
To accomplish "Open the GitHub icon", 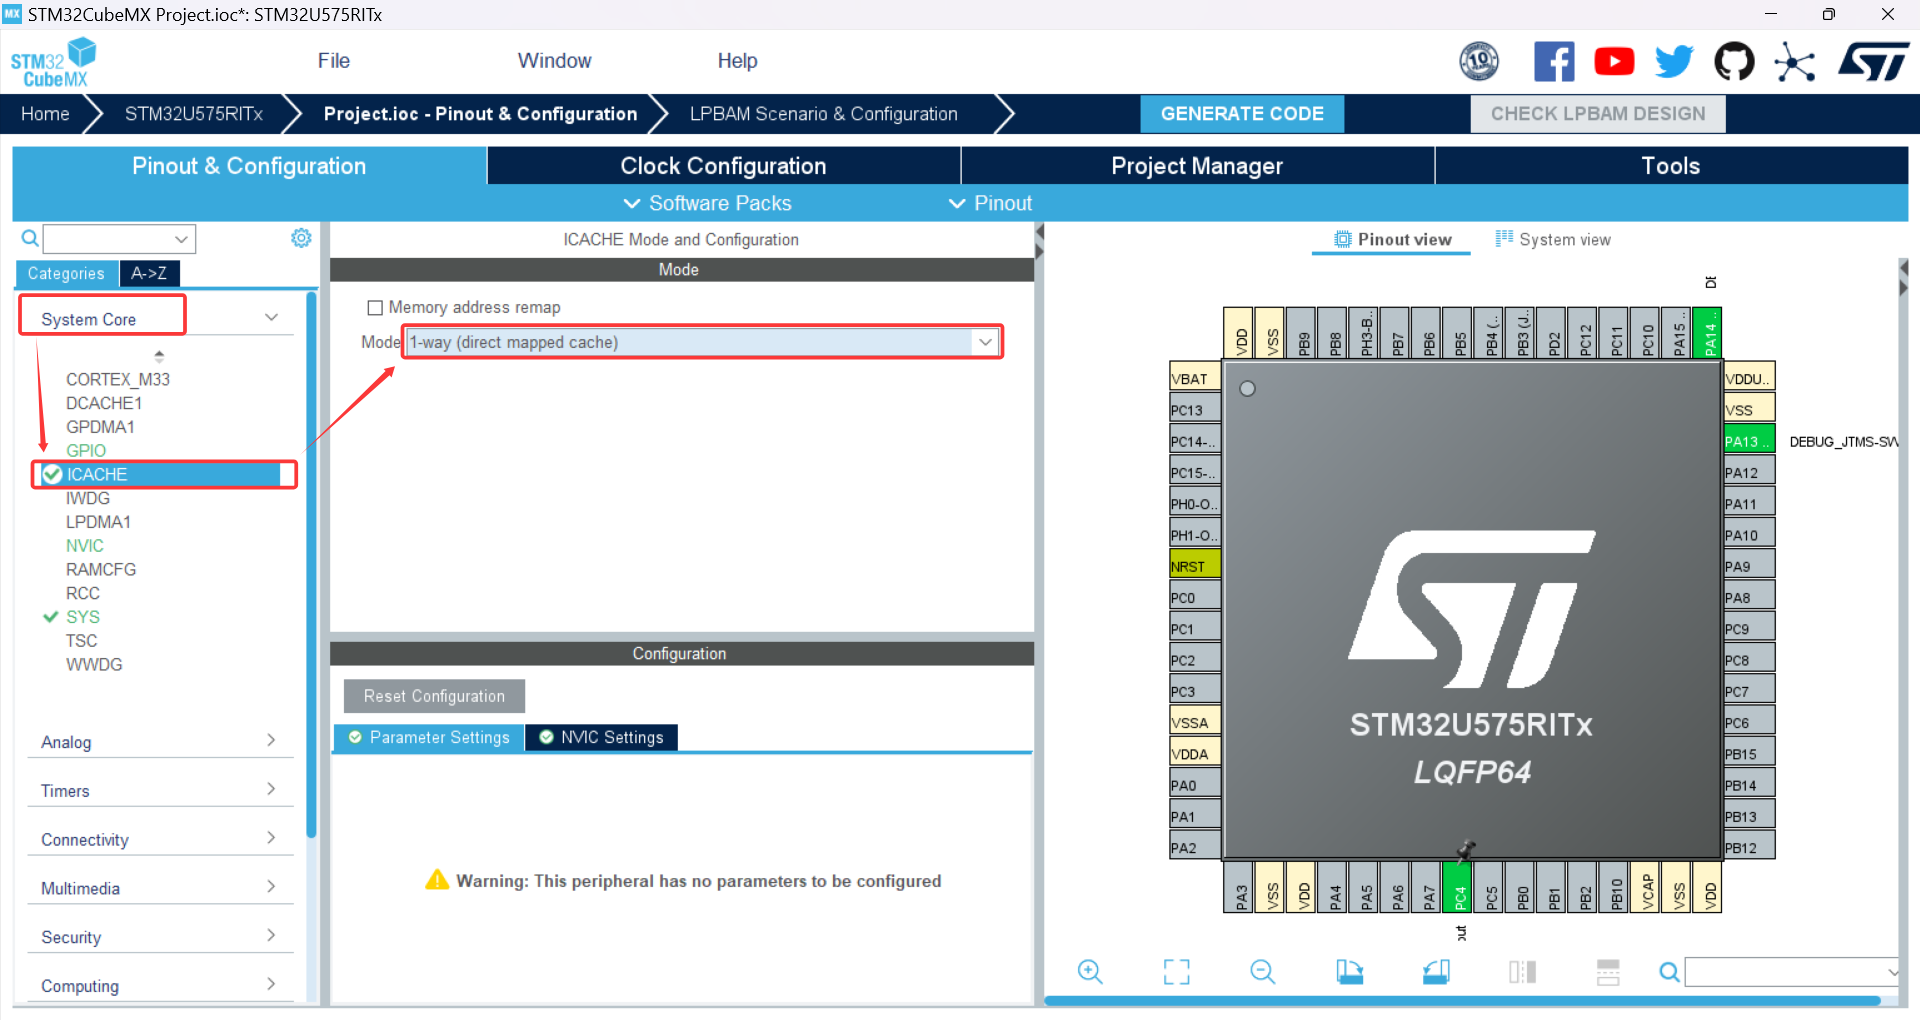I will 1734,62.
